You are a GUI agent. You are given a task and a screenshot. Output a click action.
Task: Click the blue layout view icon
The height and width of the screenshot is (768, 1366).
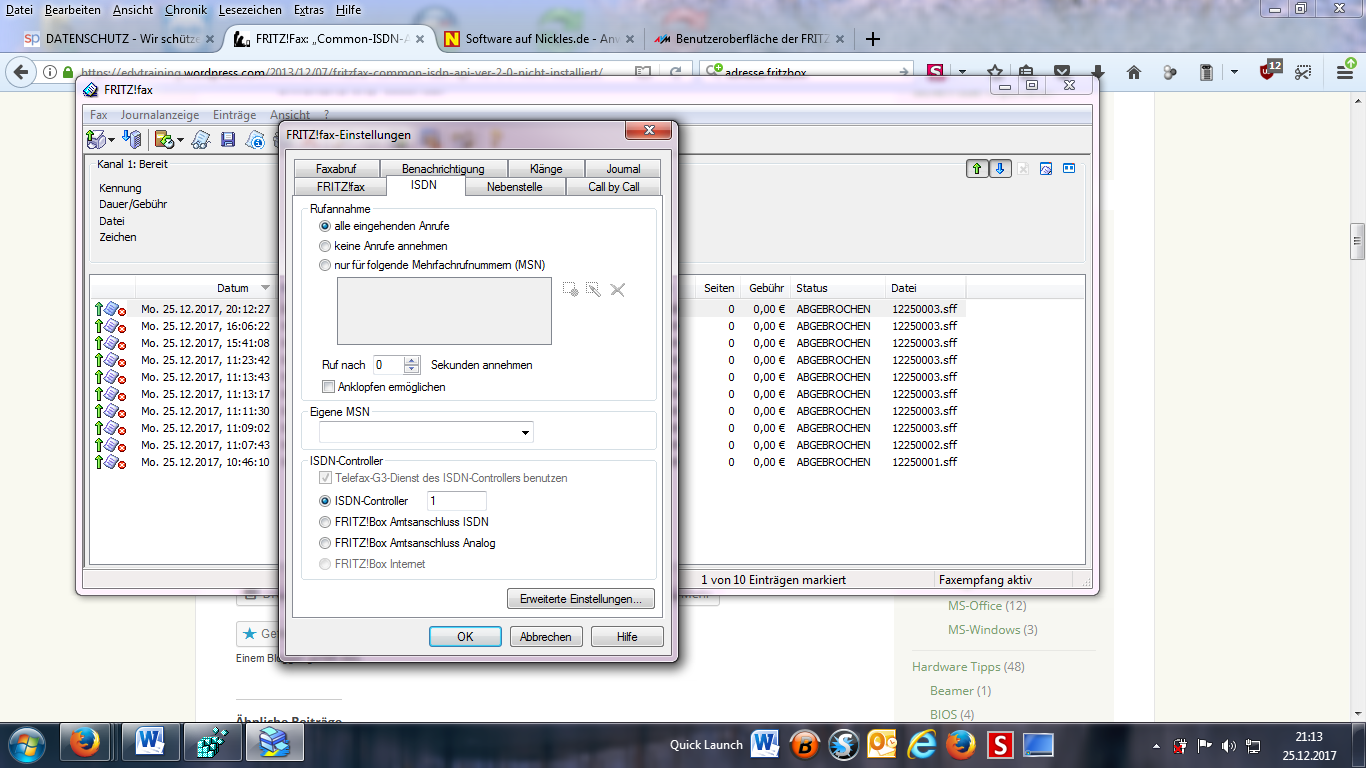[x=1069, y=168]
